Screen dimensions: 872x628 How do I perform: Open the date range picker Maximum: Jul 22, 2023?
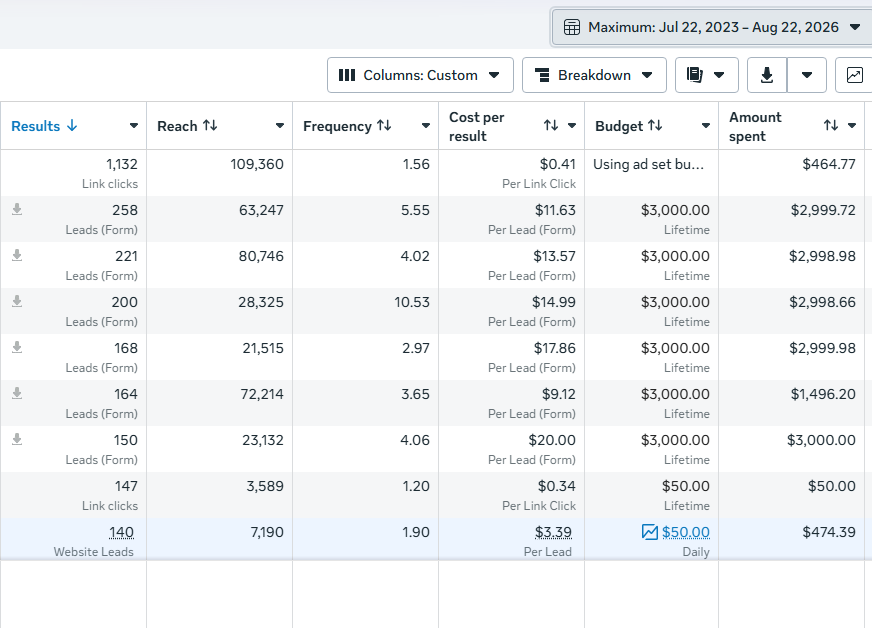pos(711,27)
